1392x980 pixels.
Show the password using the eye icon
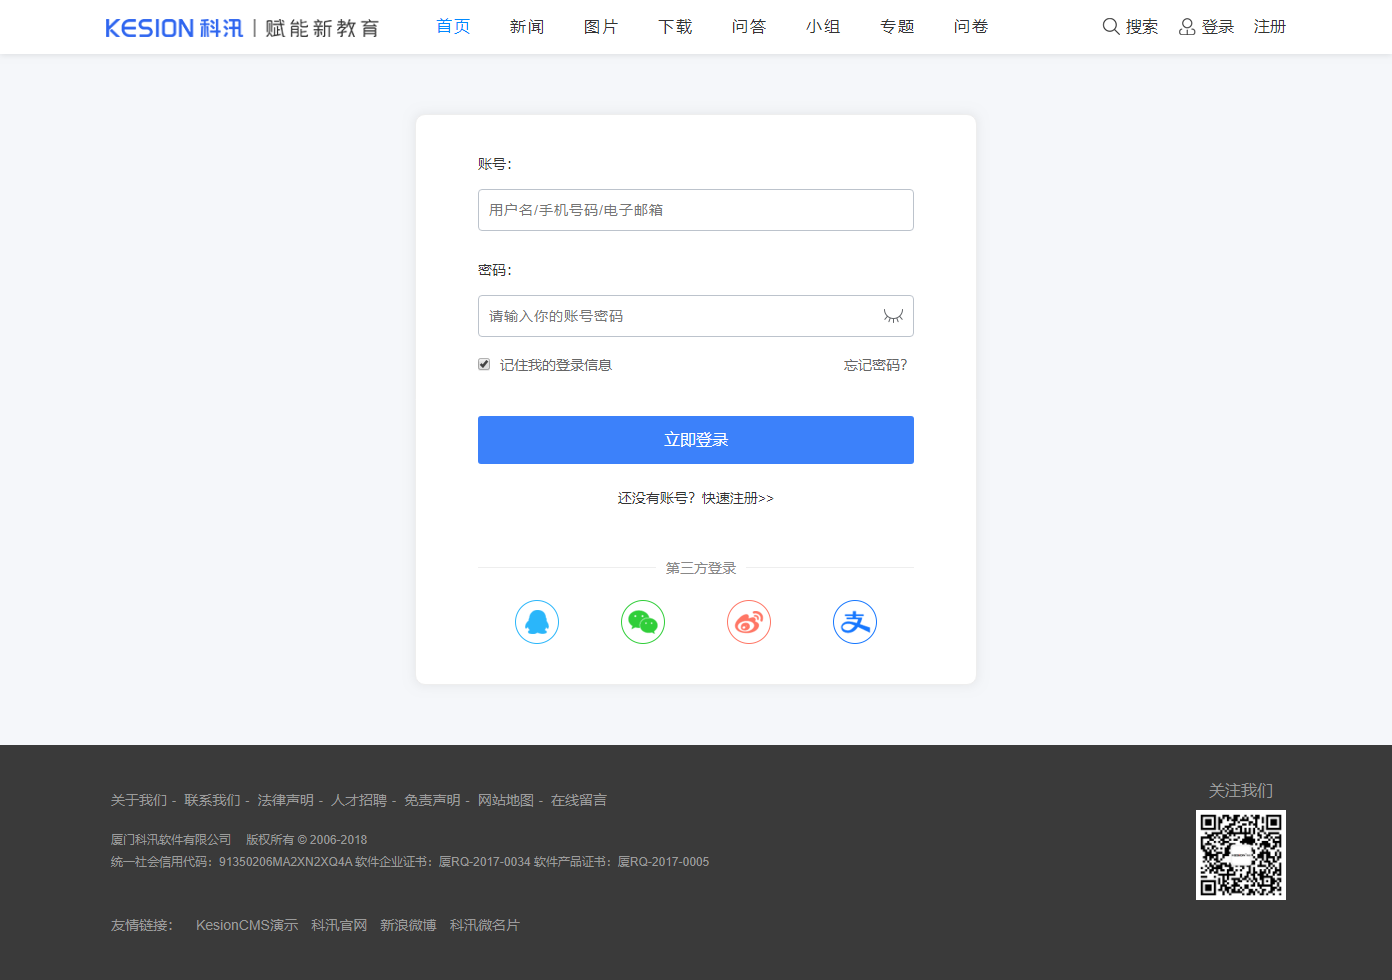[x=891, y=316]
